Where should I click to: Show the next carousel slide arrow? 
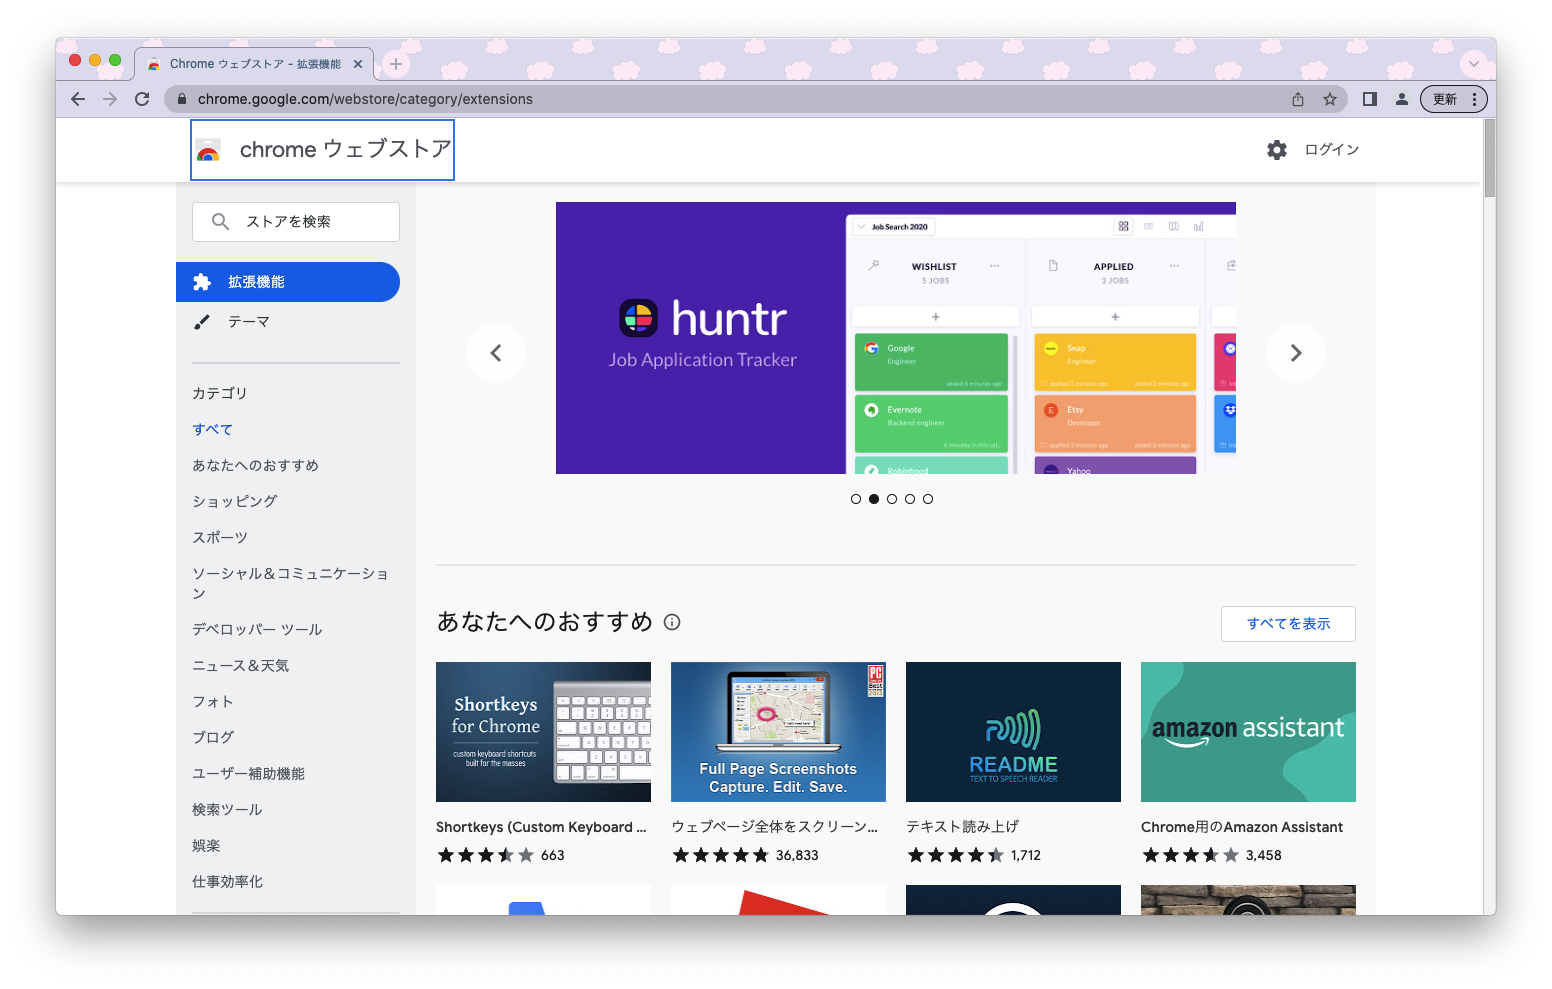pos(1296,353)
